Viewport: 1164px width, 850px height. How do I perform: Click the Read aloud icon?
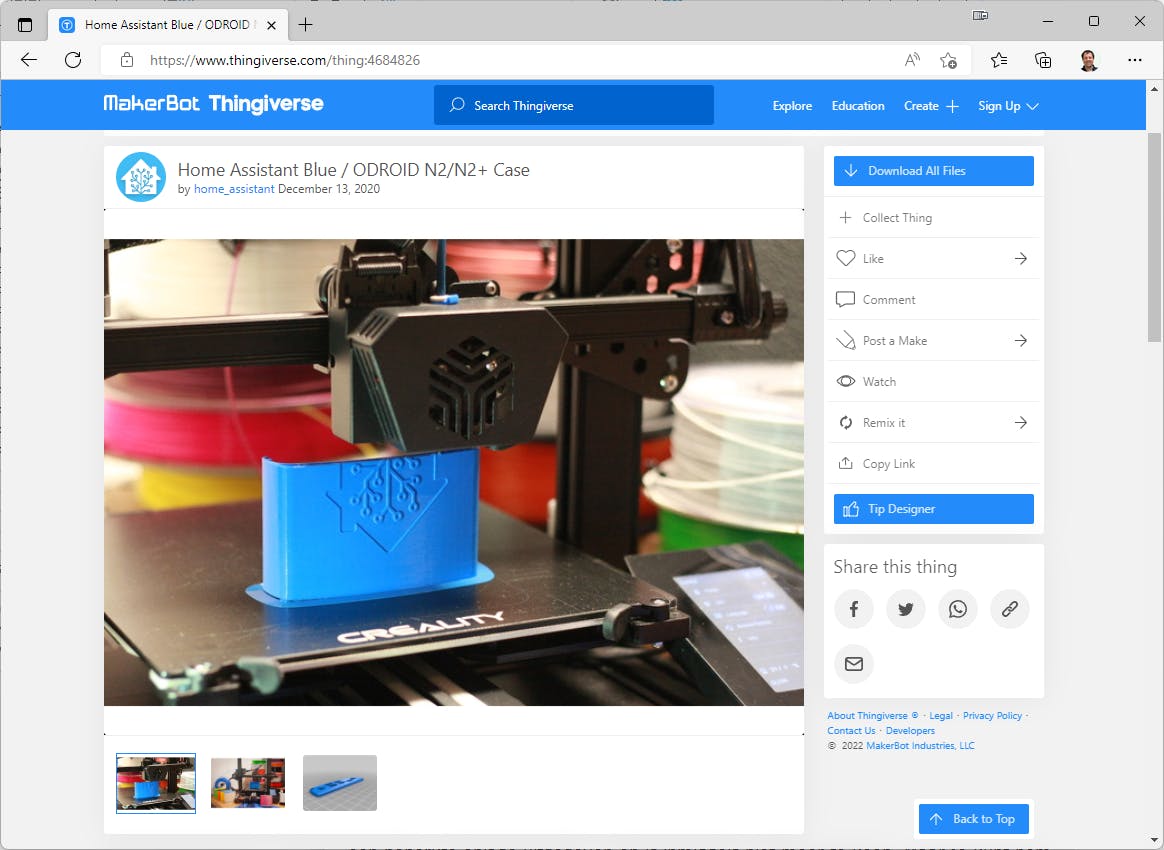click(912, 60)
